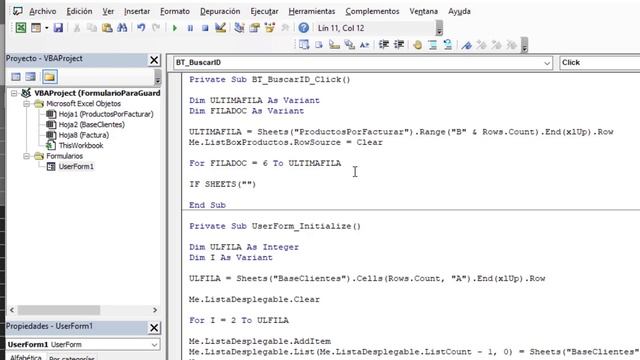Run the macro with green play icon
The width and height of the screenshot is (640, 360).
coord(175,28)
